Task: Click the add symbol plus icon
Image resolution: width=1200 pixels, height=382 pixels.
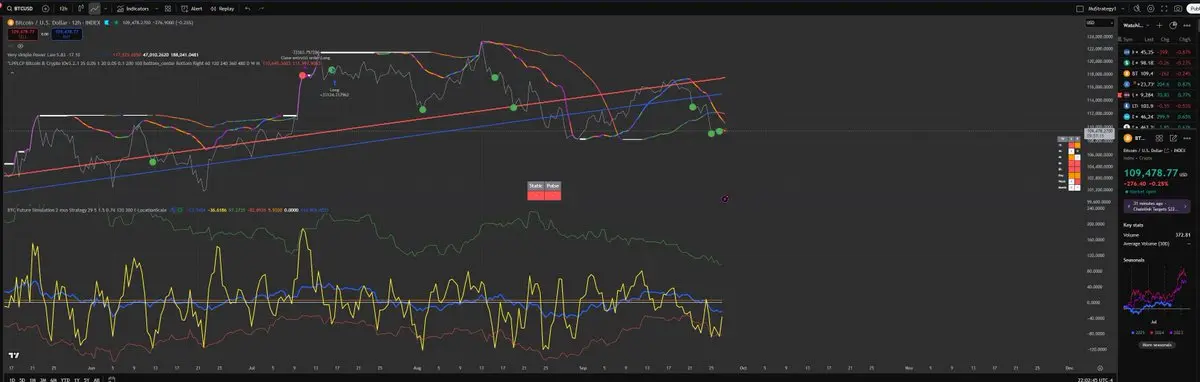Action: click(45, 9)
